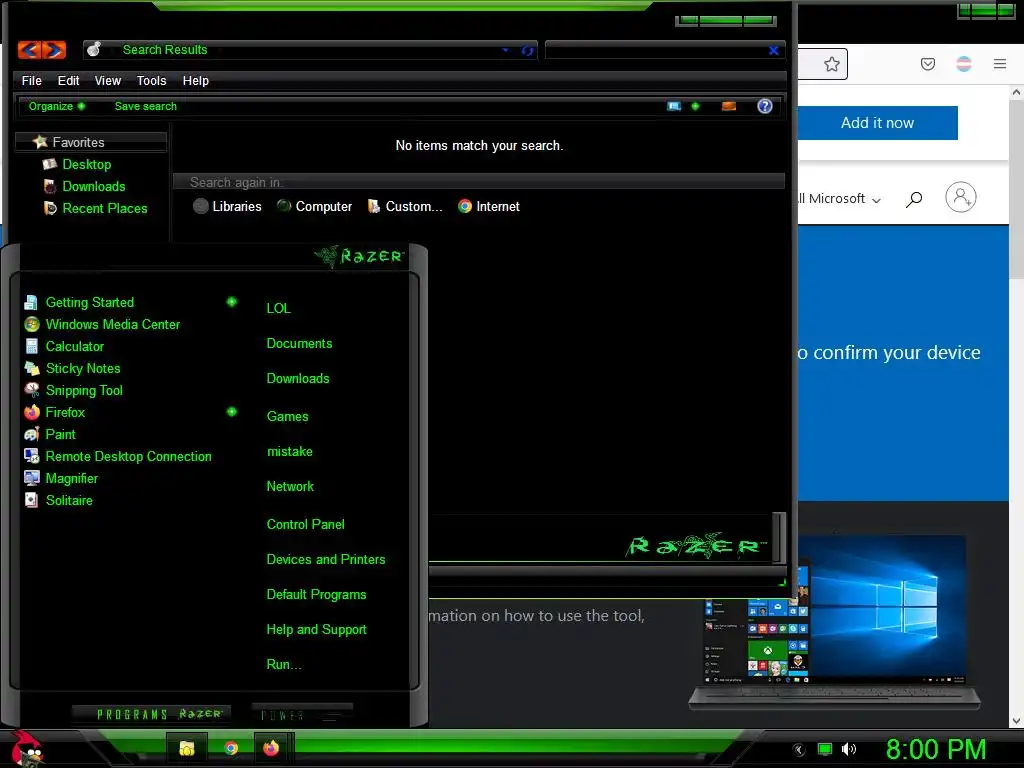Open the view options dropdown arrow
This screenshot has width=1024, height=768.
695,106
